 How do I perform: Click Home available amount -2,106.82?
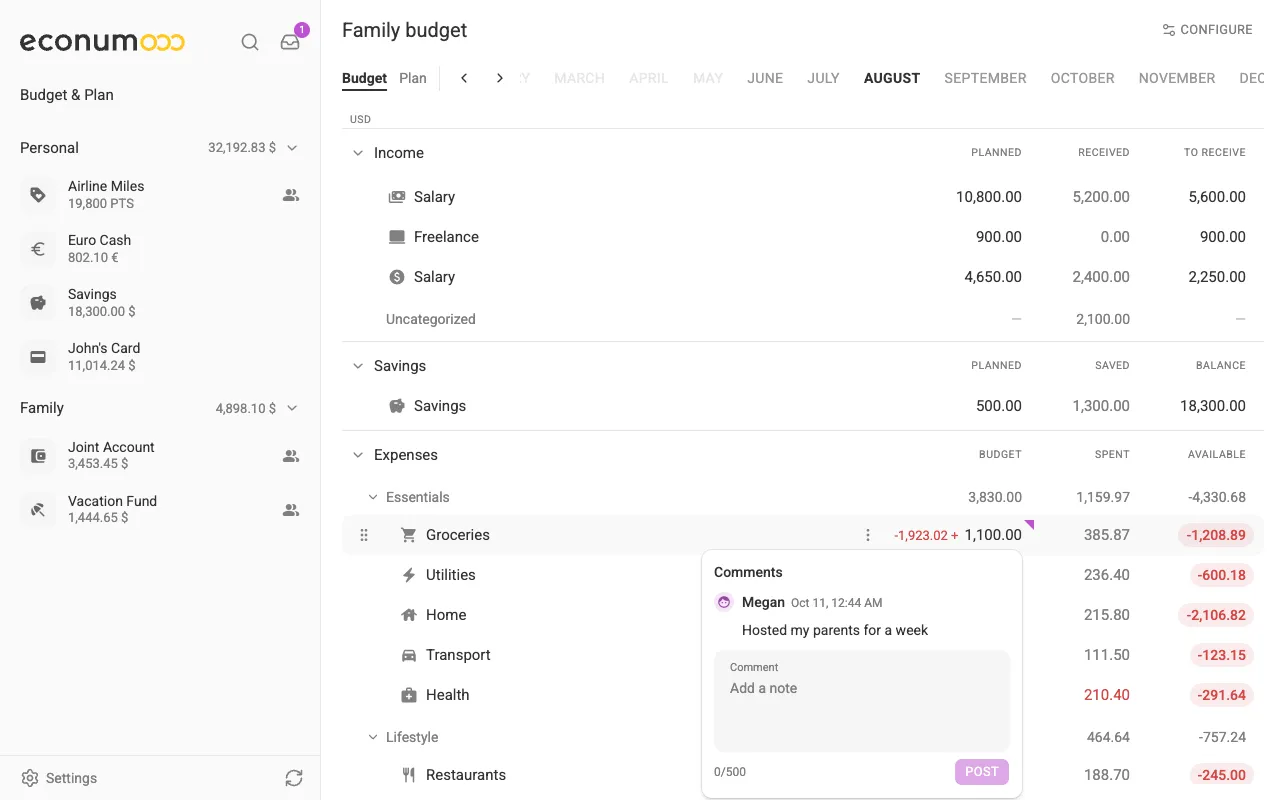tap(1216, 615)
